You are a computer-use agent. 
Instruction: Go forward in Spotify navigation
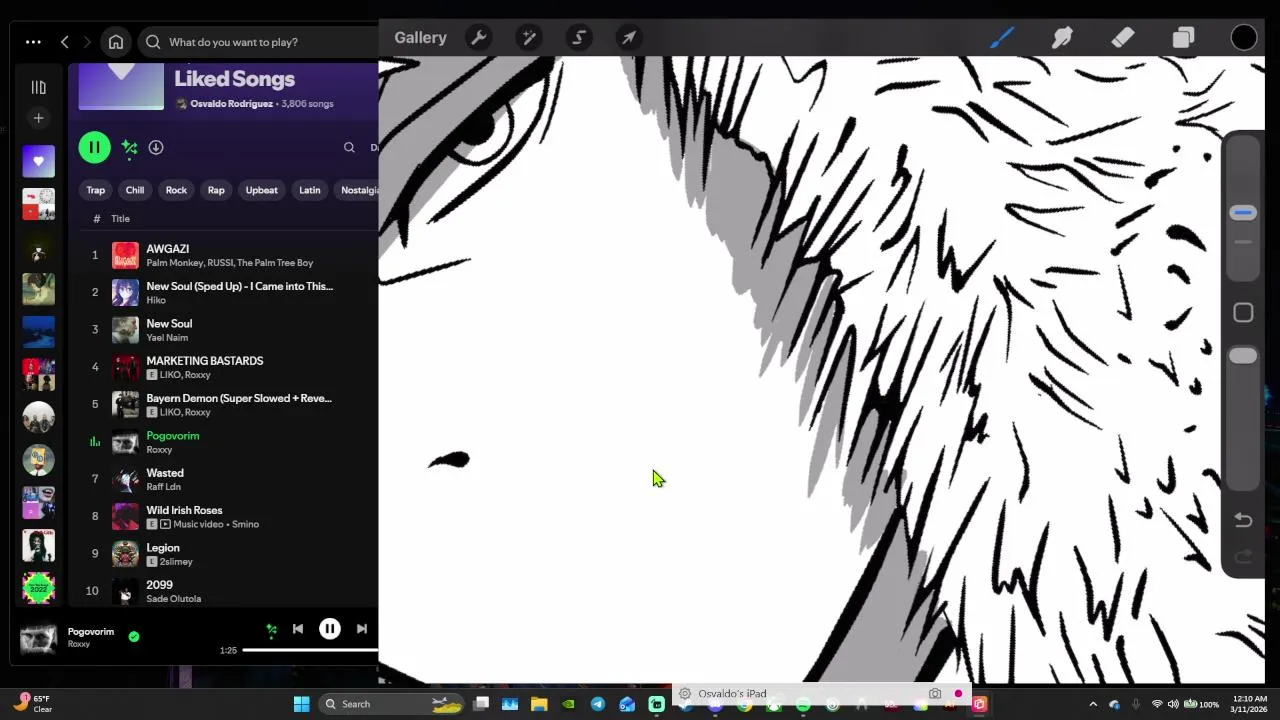coord(87,42)
